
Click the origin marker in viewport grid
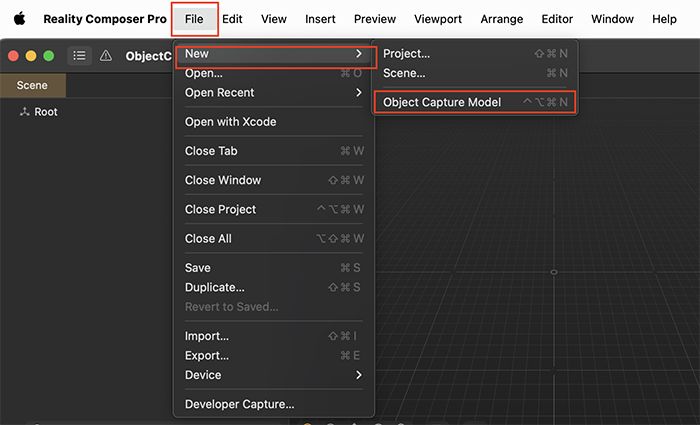554,272
